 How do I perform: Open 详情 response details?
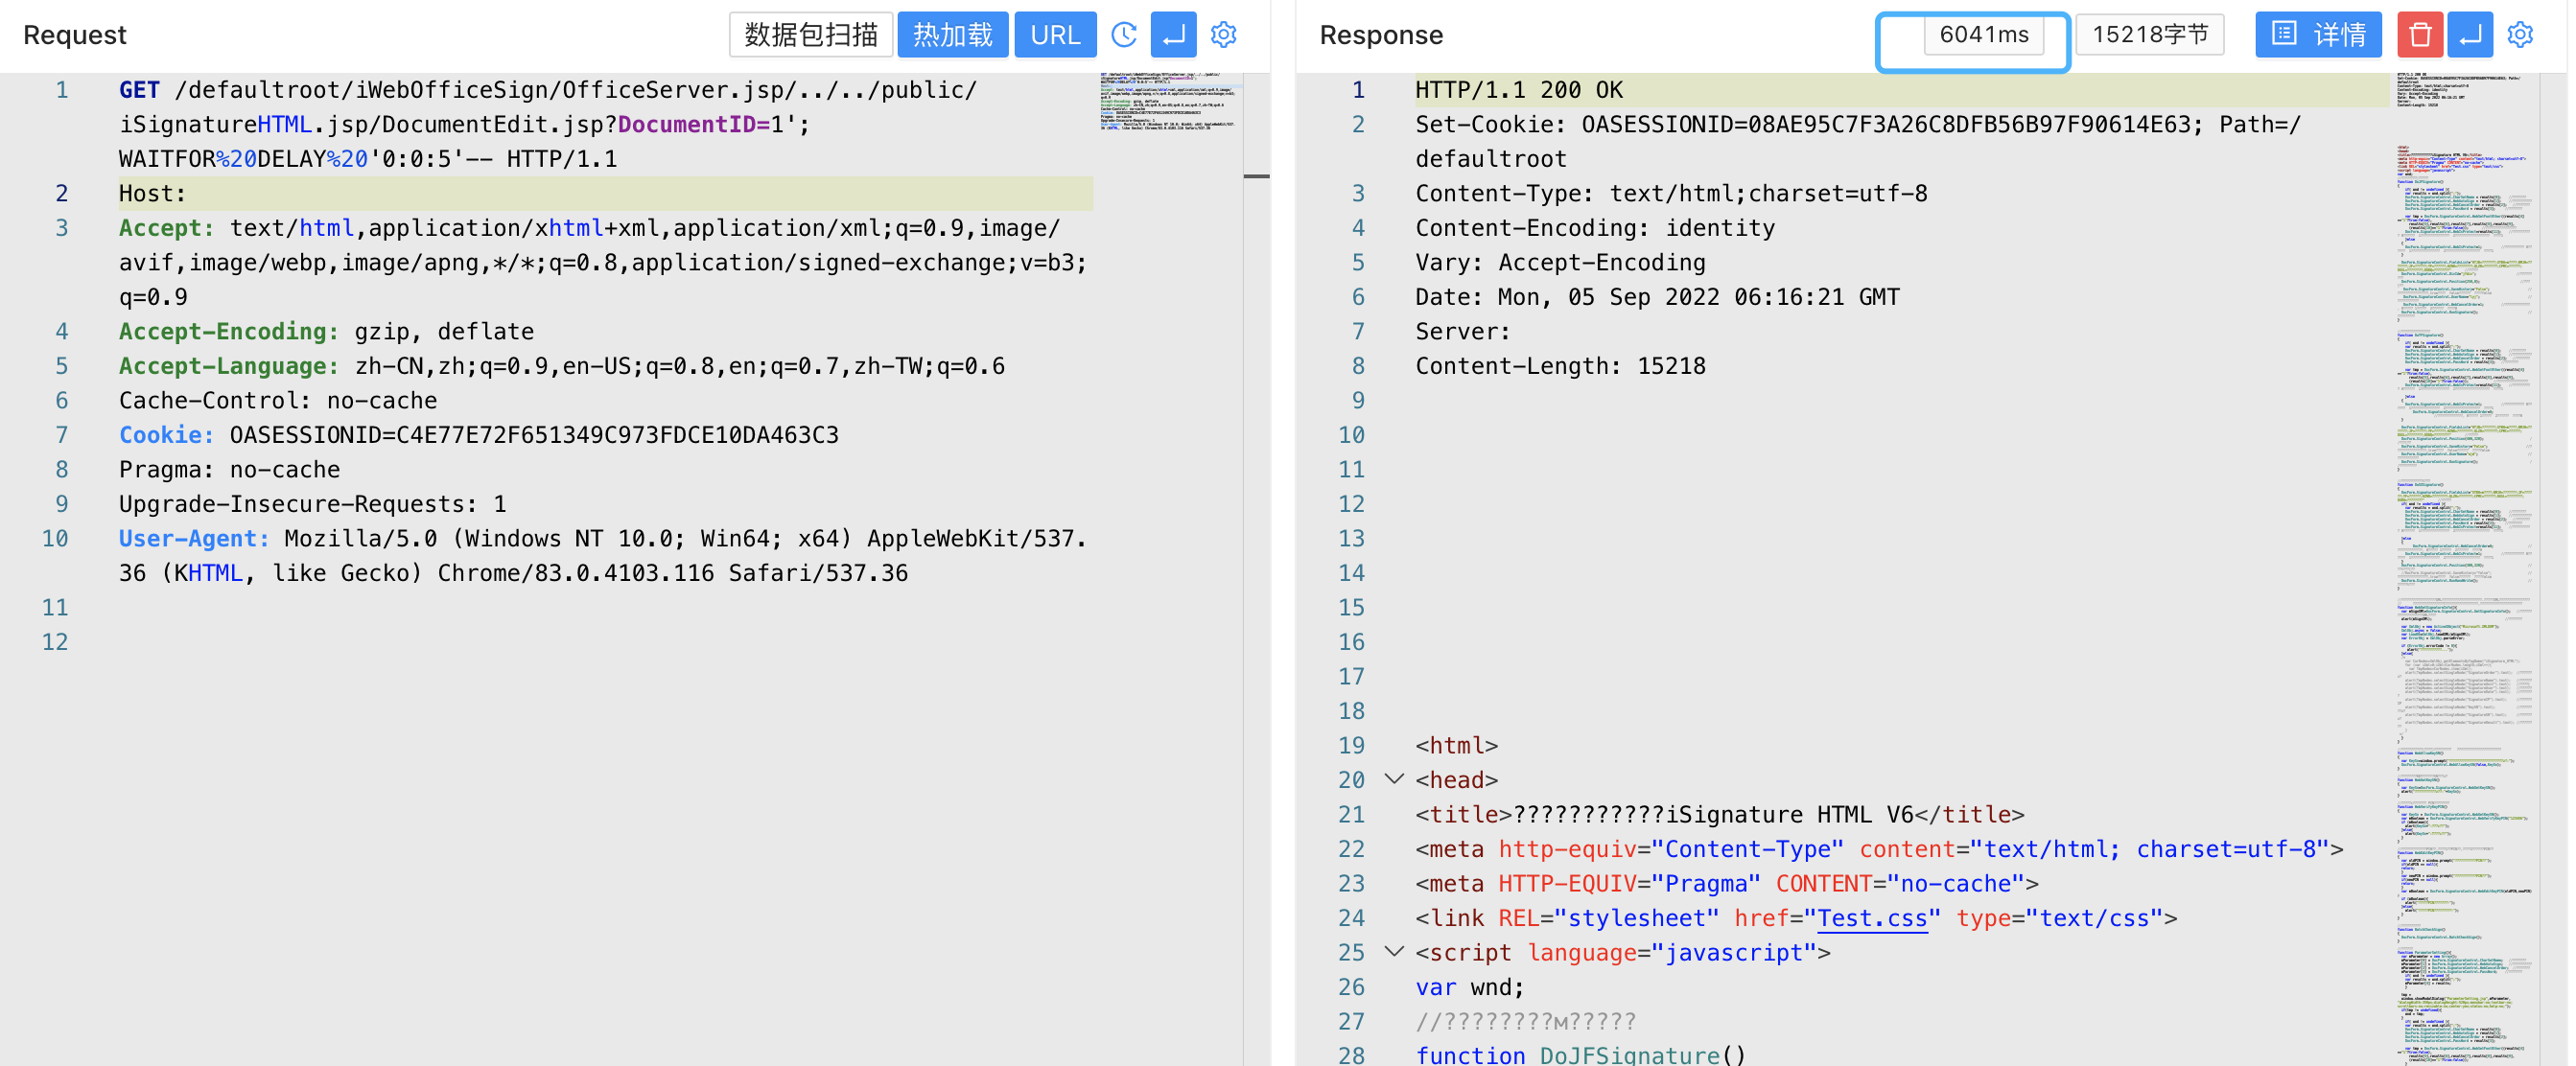tap(2318, 35)
